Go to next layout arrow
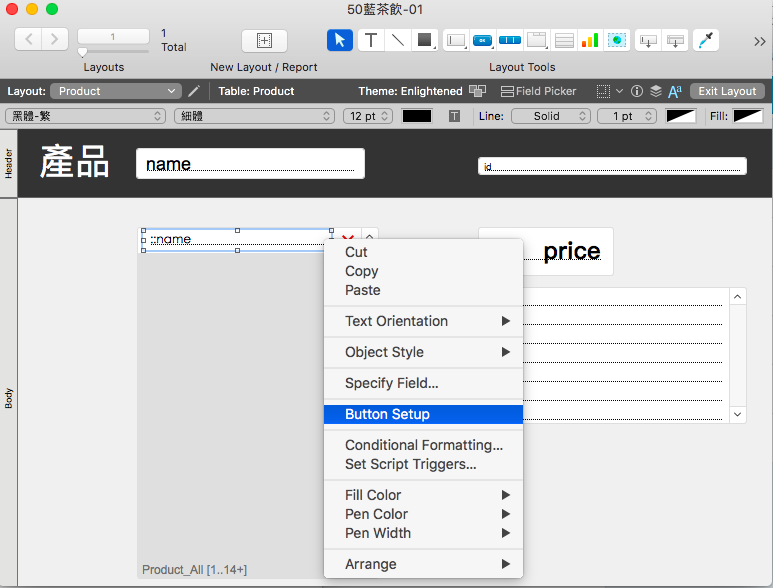 click(55, 39)
